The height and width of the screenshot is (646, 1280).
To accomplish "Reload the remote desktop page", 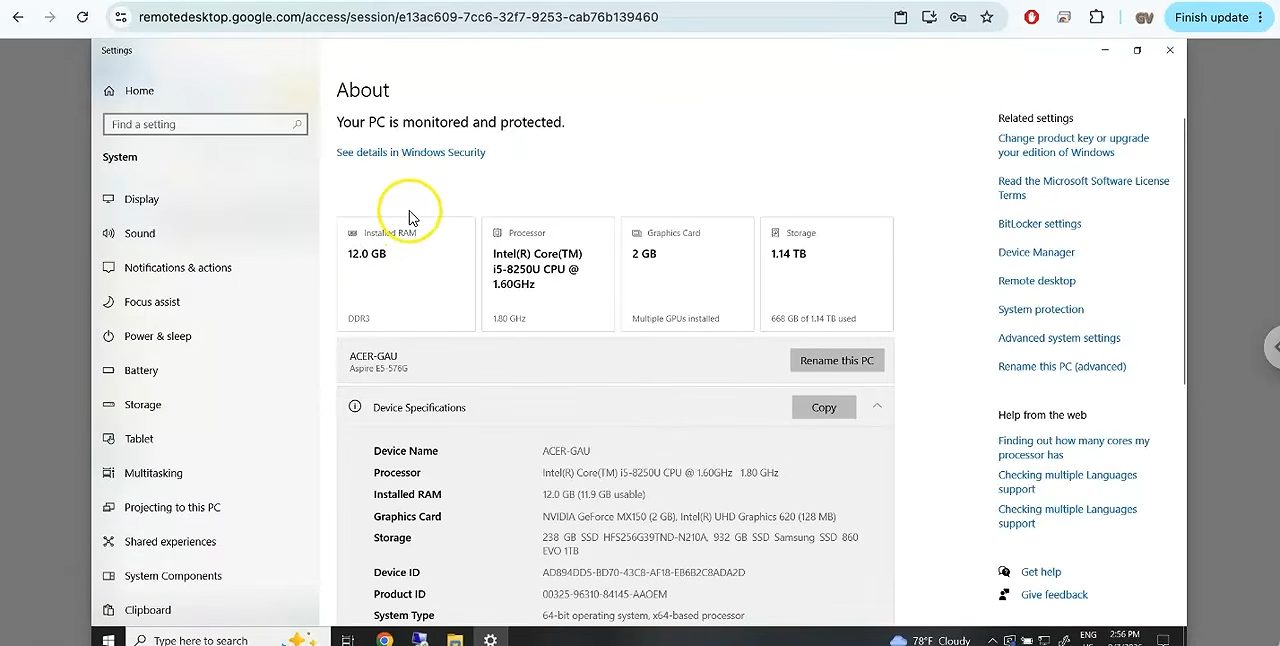I will 82,17.
